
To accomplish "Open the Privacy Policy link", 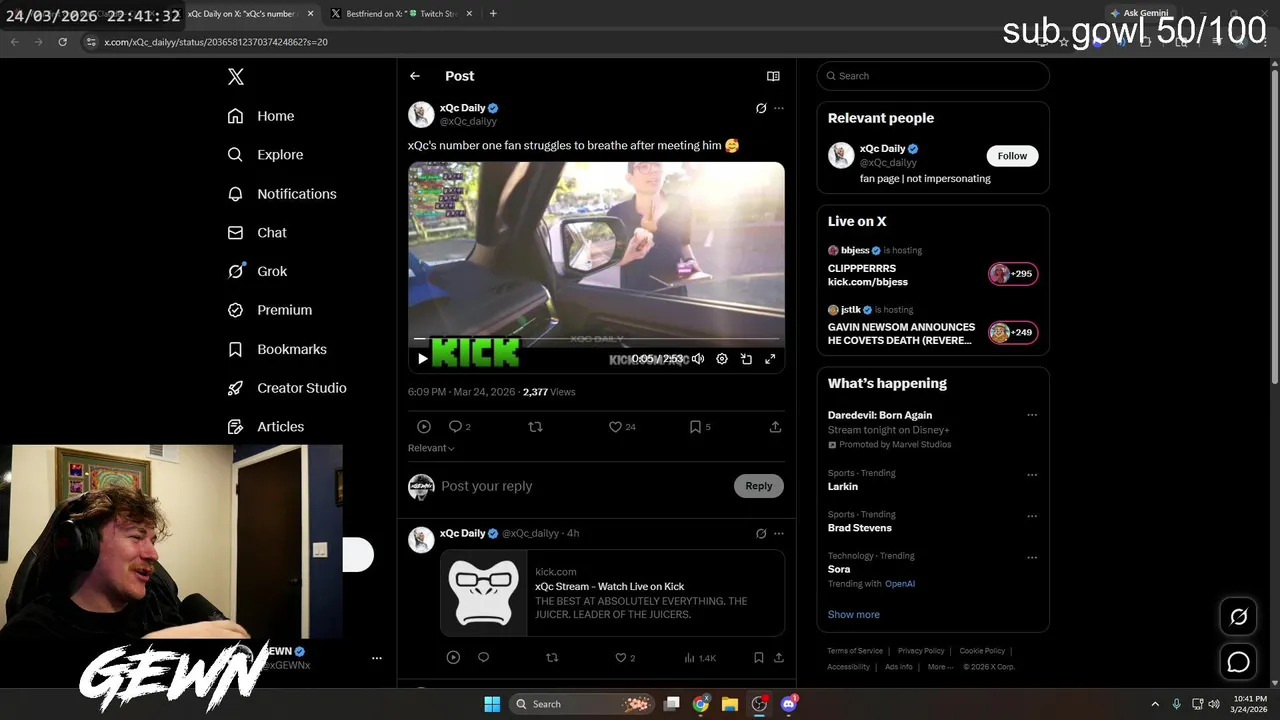I will point(921,651).
